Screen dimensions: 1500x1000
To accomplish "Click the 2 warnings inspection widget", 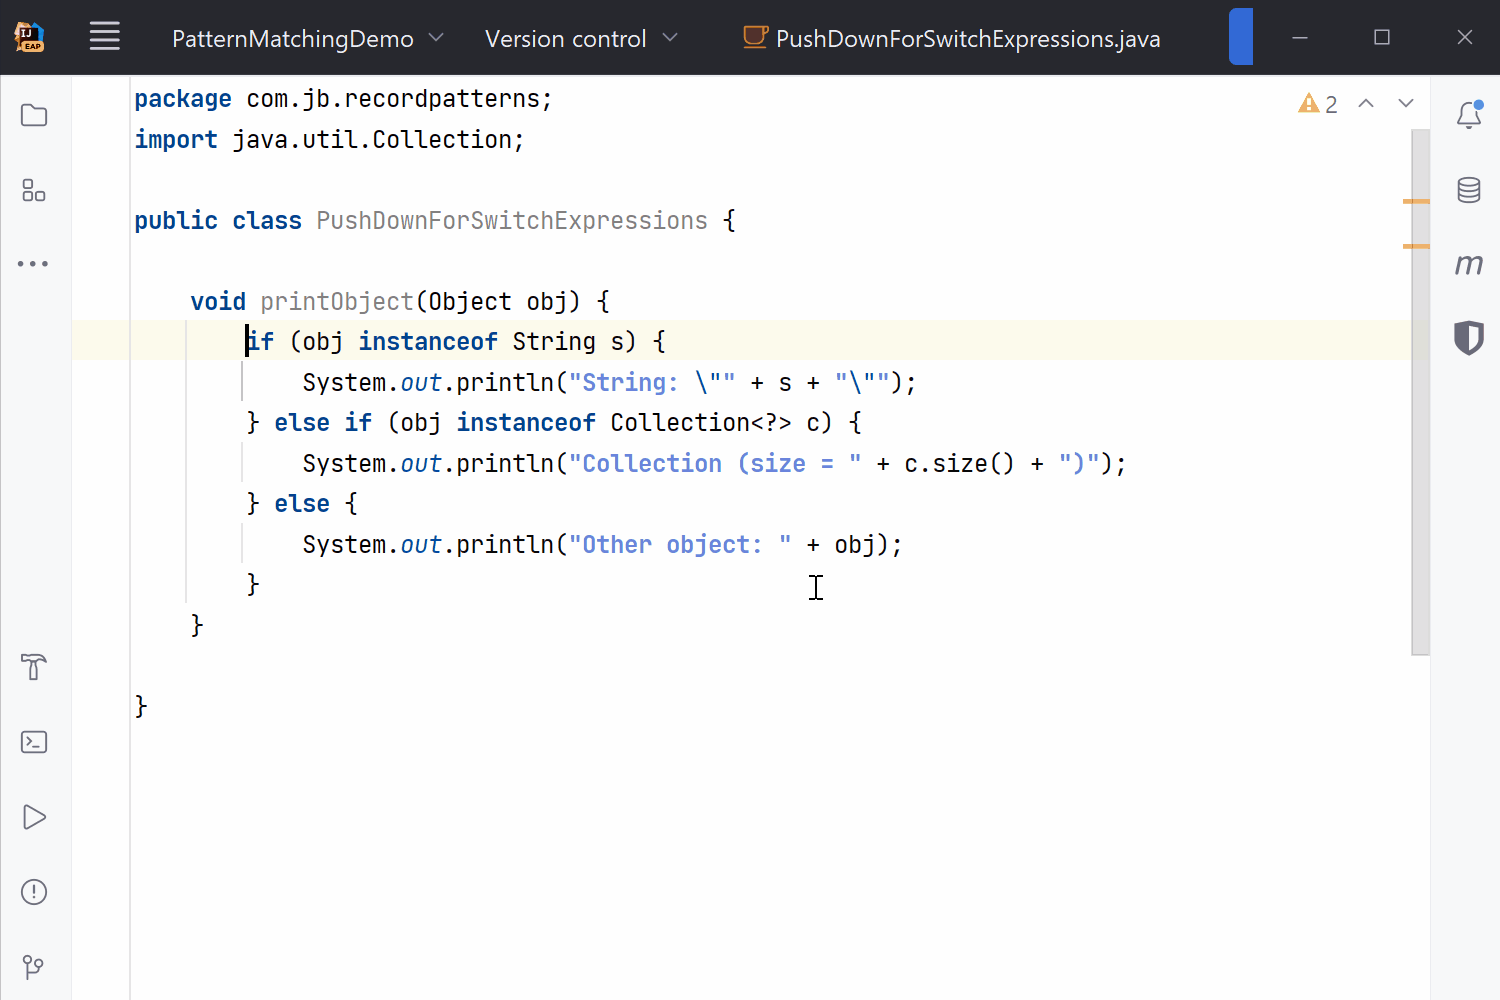I will click(x=1317, y=103).
